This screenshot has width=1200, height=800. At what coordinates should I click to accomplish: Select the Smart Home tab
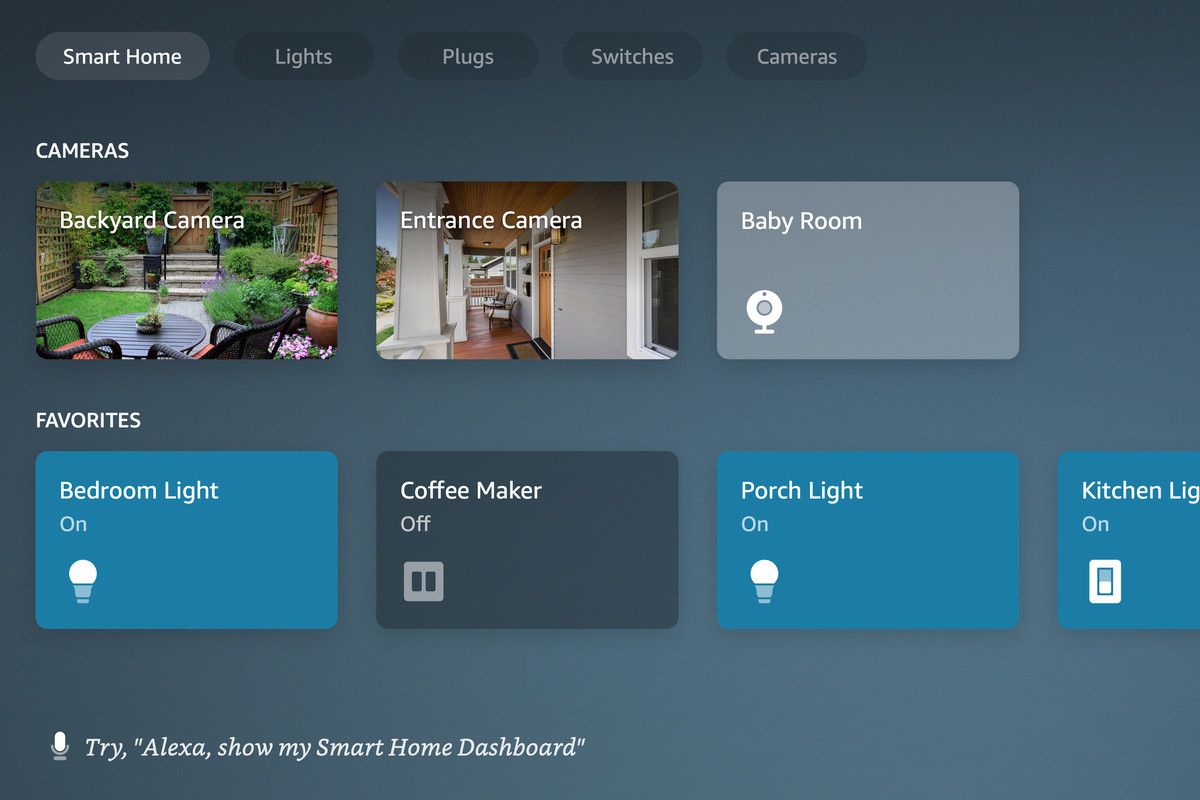click(x=122, y=56)
